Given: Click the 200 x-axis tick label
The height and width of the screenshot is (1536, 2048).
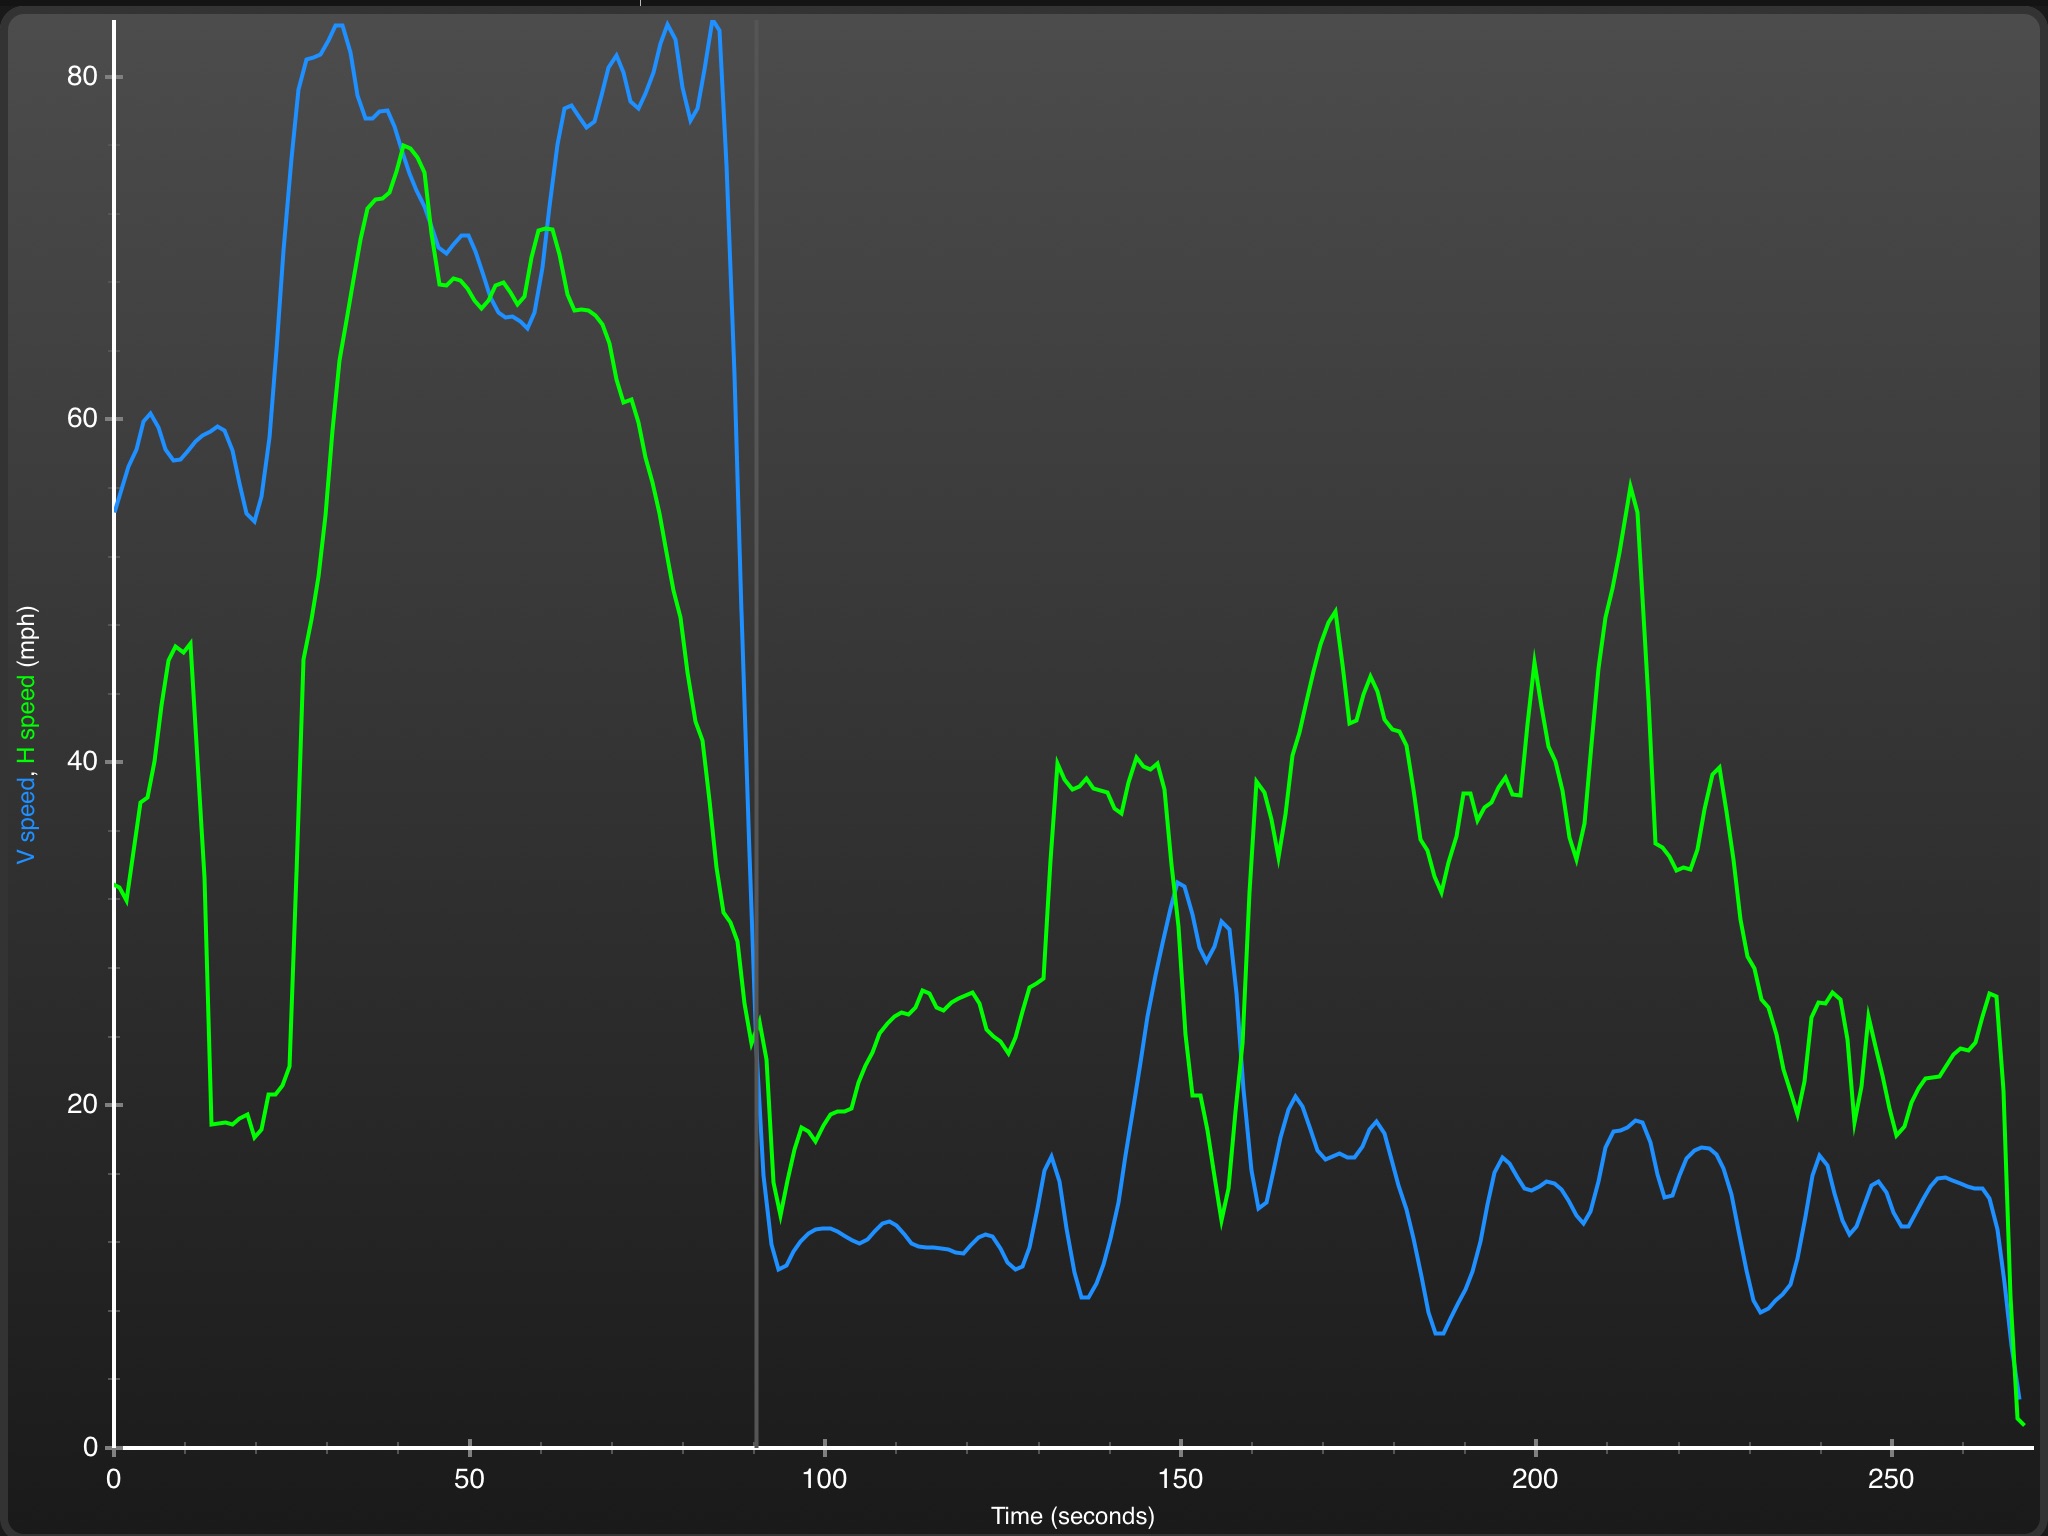Looking at the screenshot, I should click(1536, 1479).
